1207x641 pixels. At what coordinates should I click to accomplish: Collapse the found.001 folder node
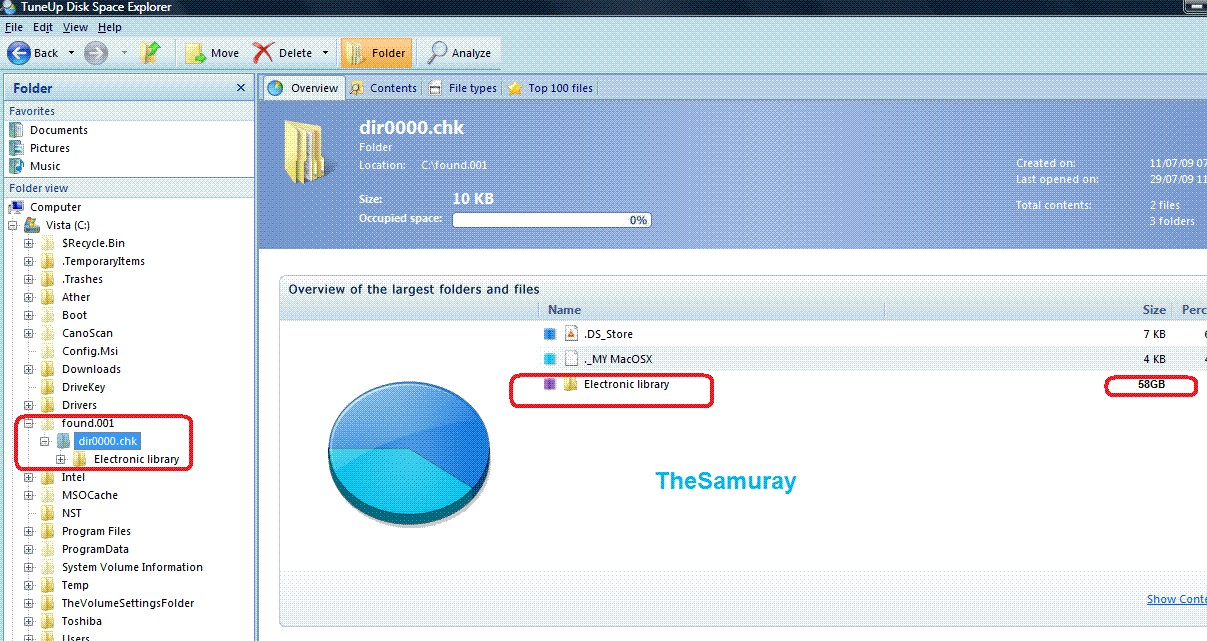[x=29, y=423]
